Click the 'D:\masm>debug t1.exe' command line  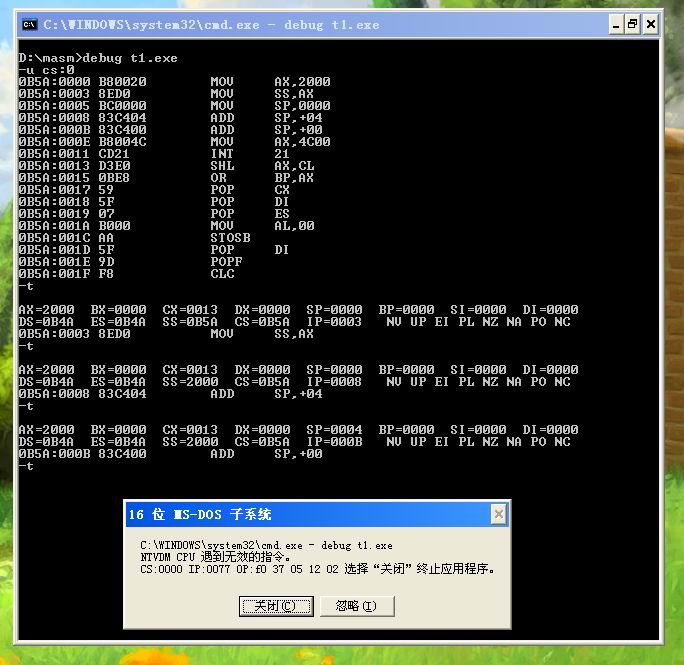coord(98,58)
